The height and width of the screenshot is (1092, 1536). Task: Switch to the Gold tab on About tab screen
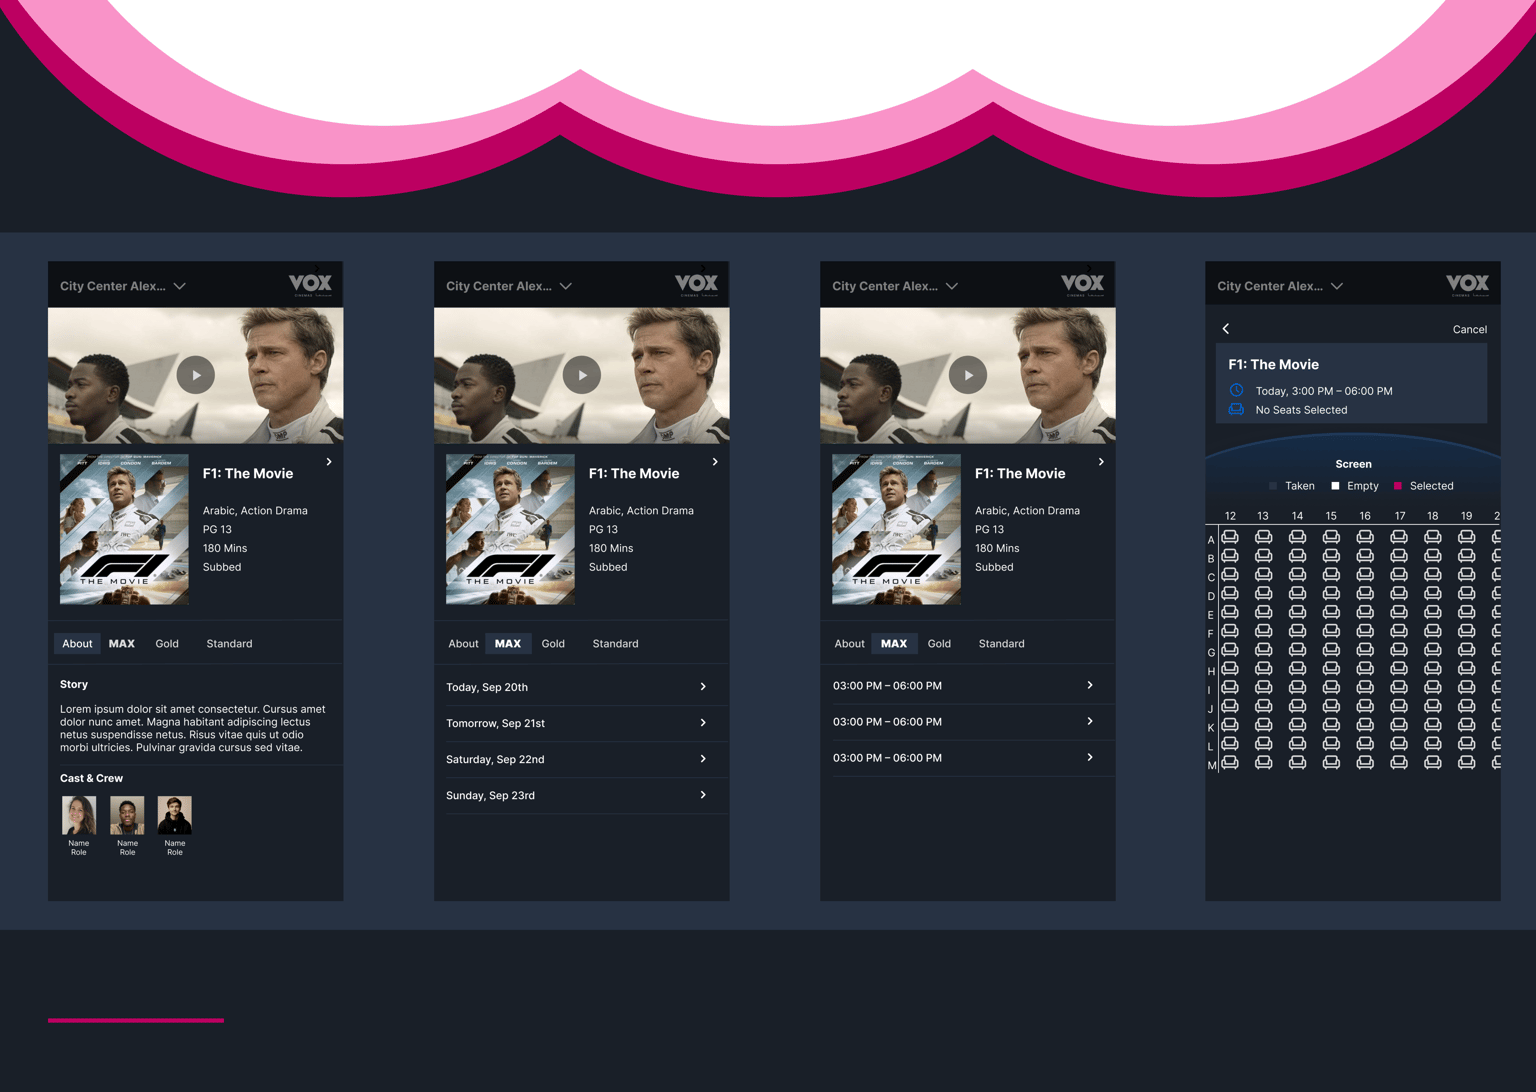(x=167, y=644)
